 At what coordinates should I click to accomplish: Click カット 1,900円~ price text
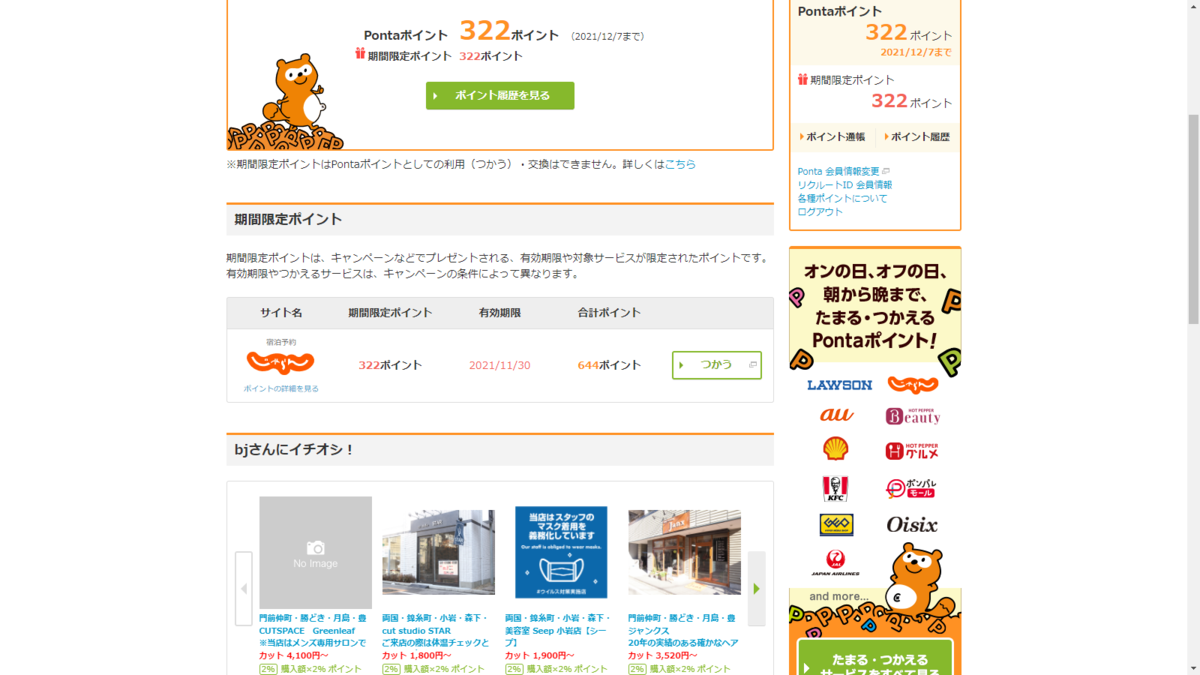point(540,656)
